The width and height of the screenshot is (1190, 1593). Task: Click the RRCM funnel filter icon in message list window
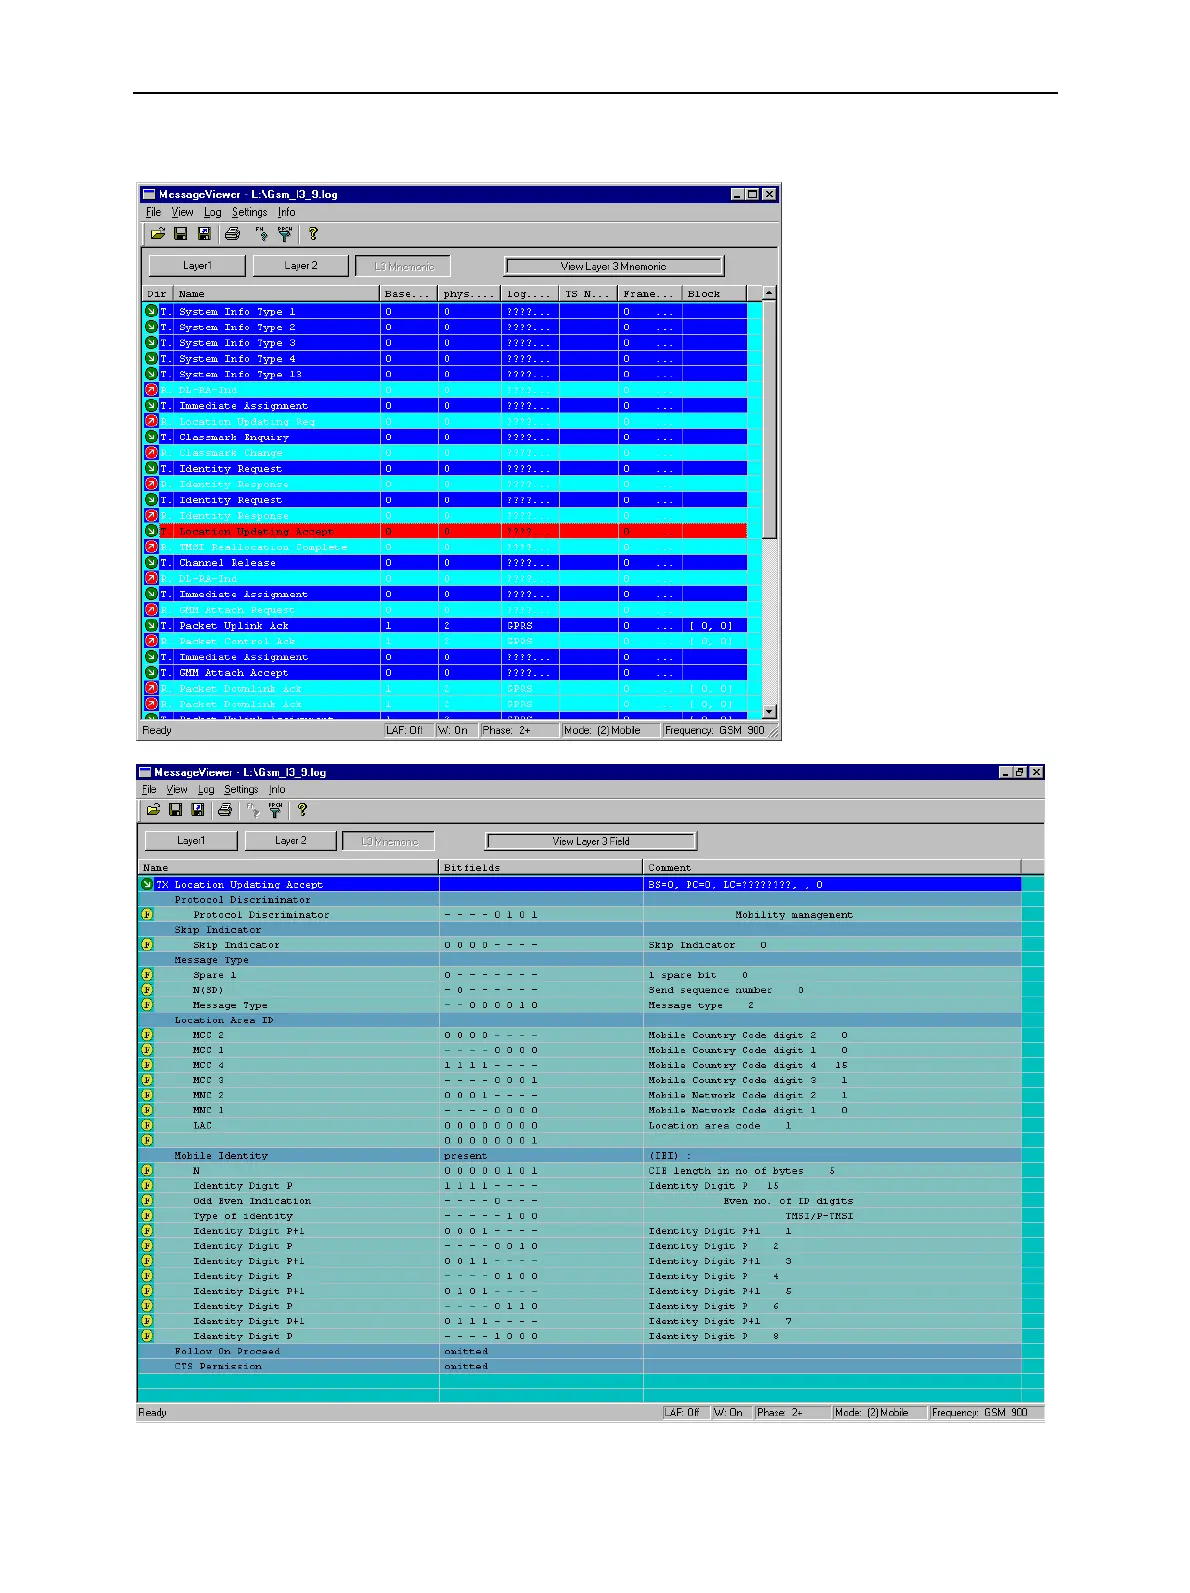tap(285, 233)
